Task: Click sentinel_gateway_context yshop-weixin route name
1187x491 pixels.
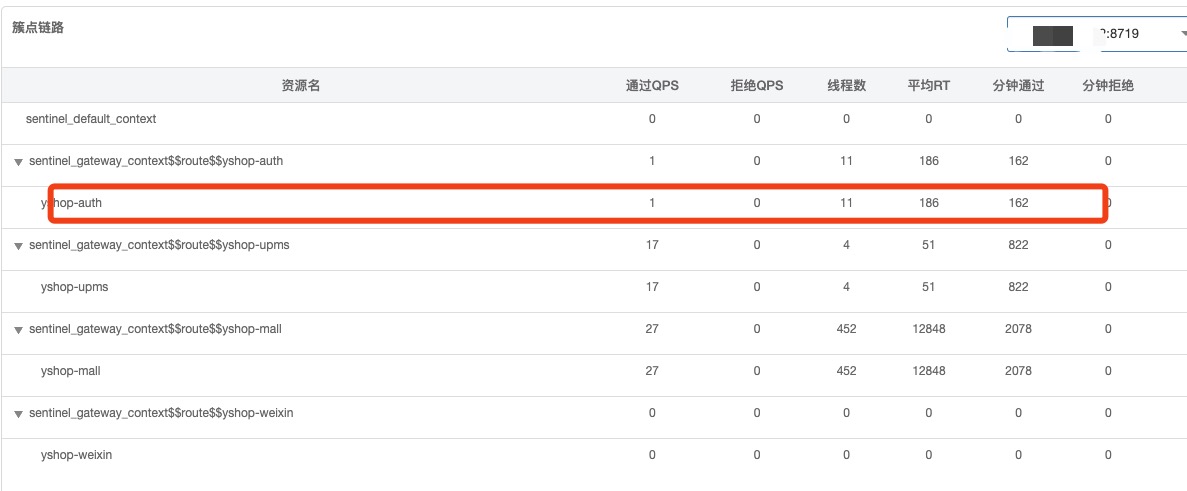Action: [x=161, y=413]
